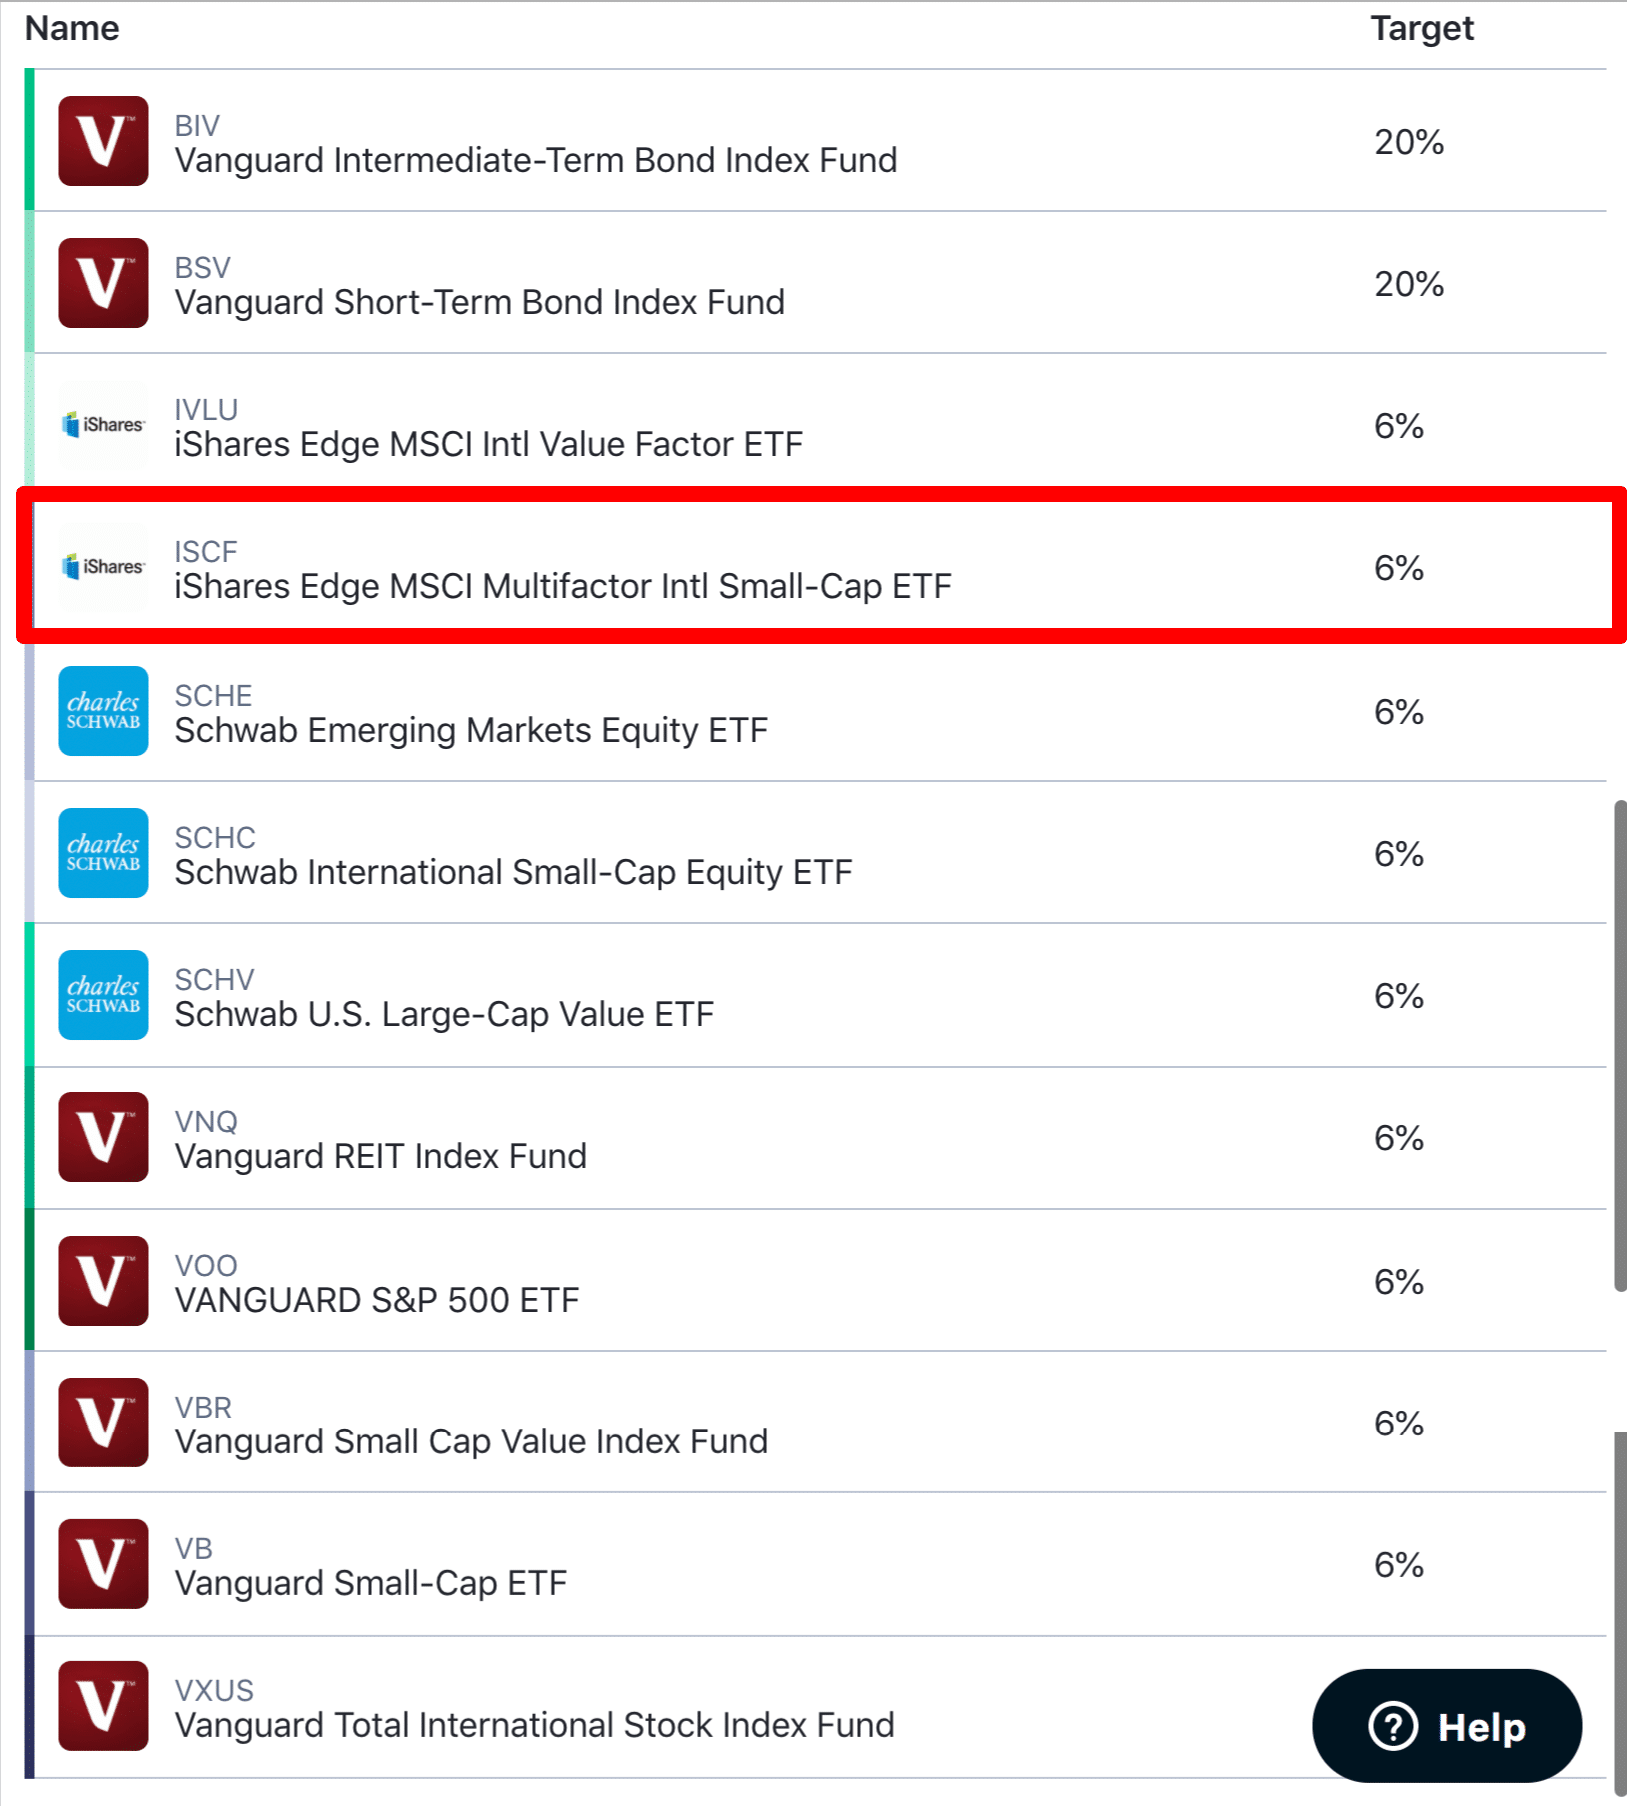Click the Vanguard logo next to BIV

pos(103,141)
